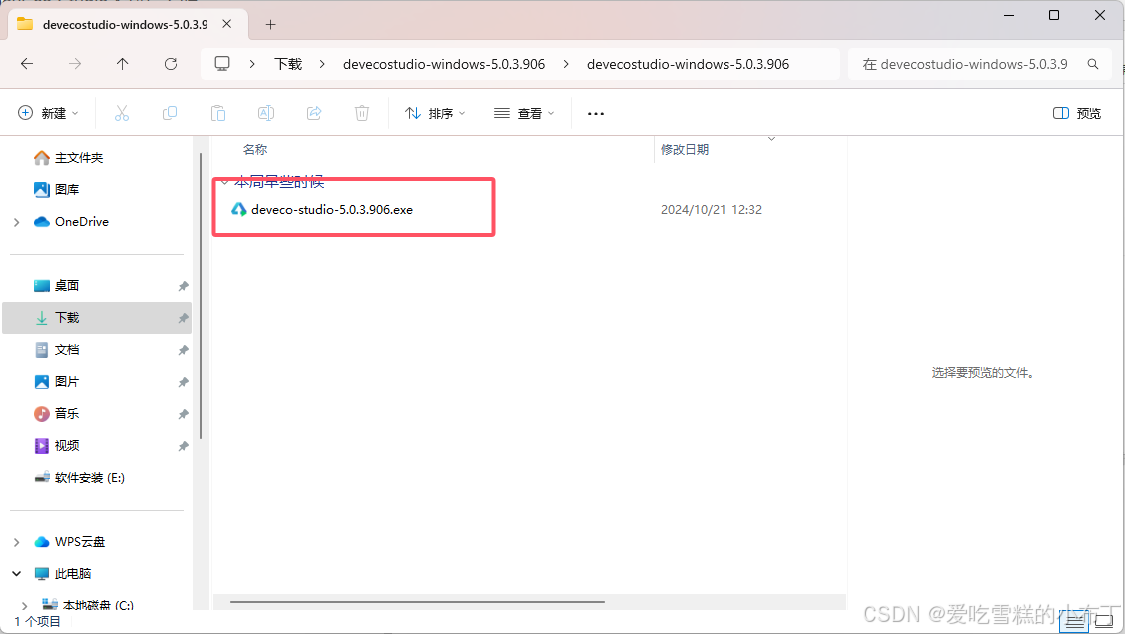Screen dimensions: 1125x634
Task: Select OneDrive in the sidebar
Action: tap(82, 222)
